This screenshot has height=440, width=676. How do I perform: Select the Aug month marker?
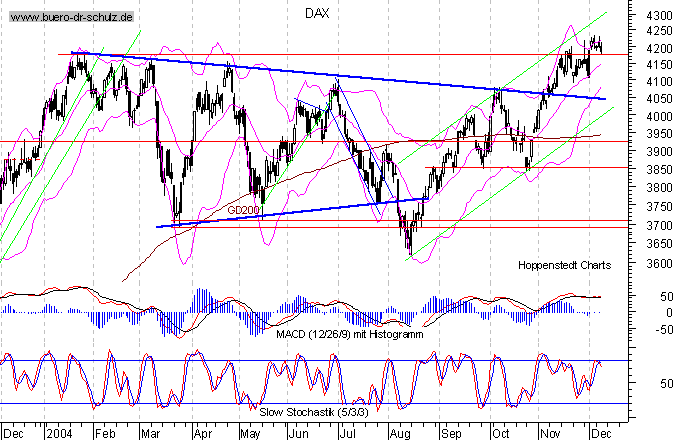pyautogui.click(x=399, y=433)
